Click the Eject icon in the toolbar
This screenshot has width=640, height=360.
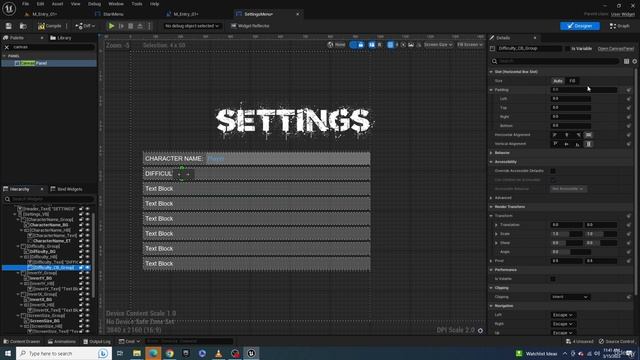tap(140, 26)
